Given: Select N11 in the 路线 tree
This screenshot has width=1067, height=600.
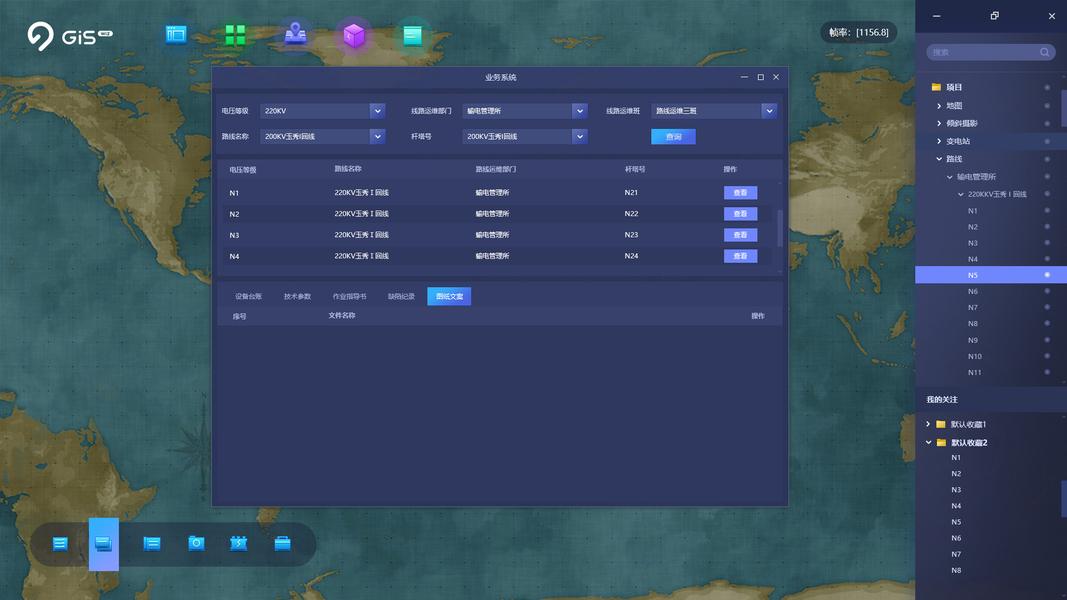Looking at the screenshot, I should point(974,372).
